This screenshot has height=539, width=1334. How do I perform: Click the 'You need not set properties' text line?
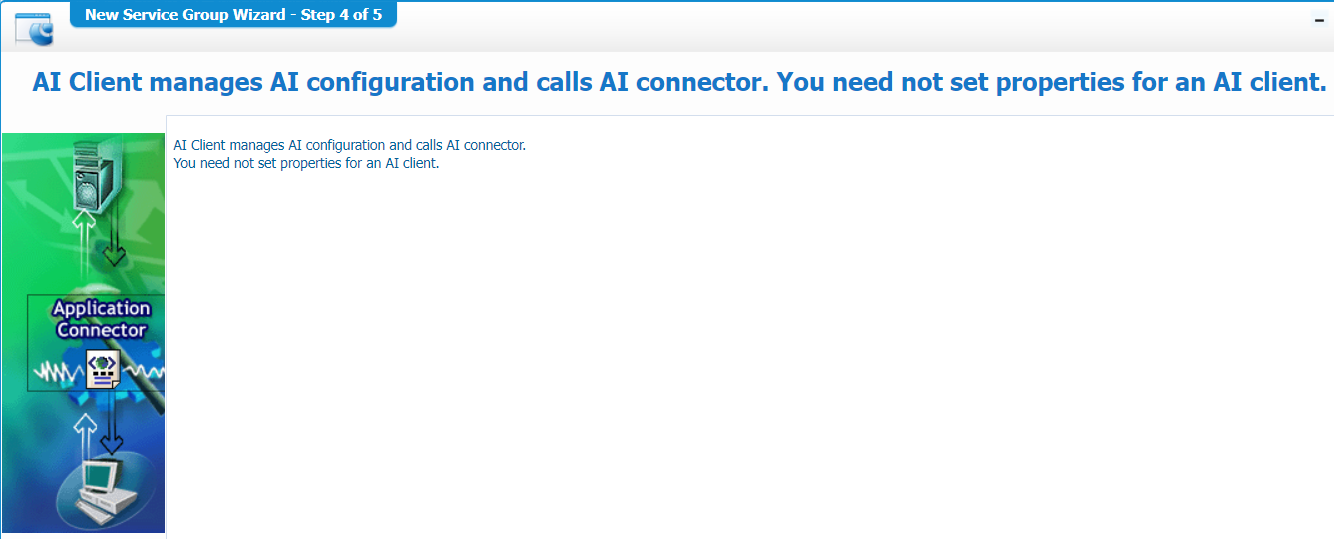(306, 163)
